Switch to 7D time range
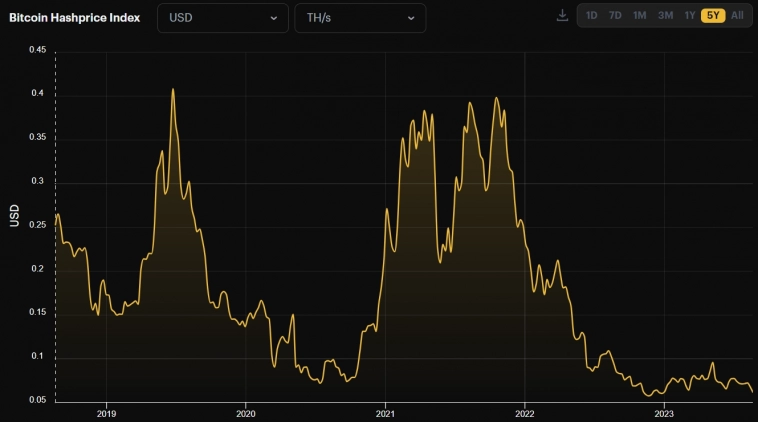This screenshot has width=758, height=422. 615,16
